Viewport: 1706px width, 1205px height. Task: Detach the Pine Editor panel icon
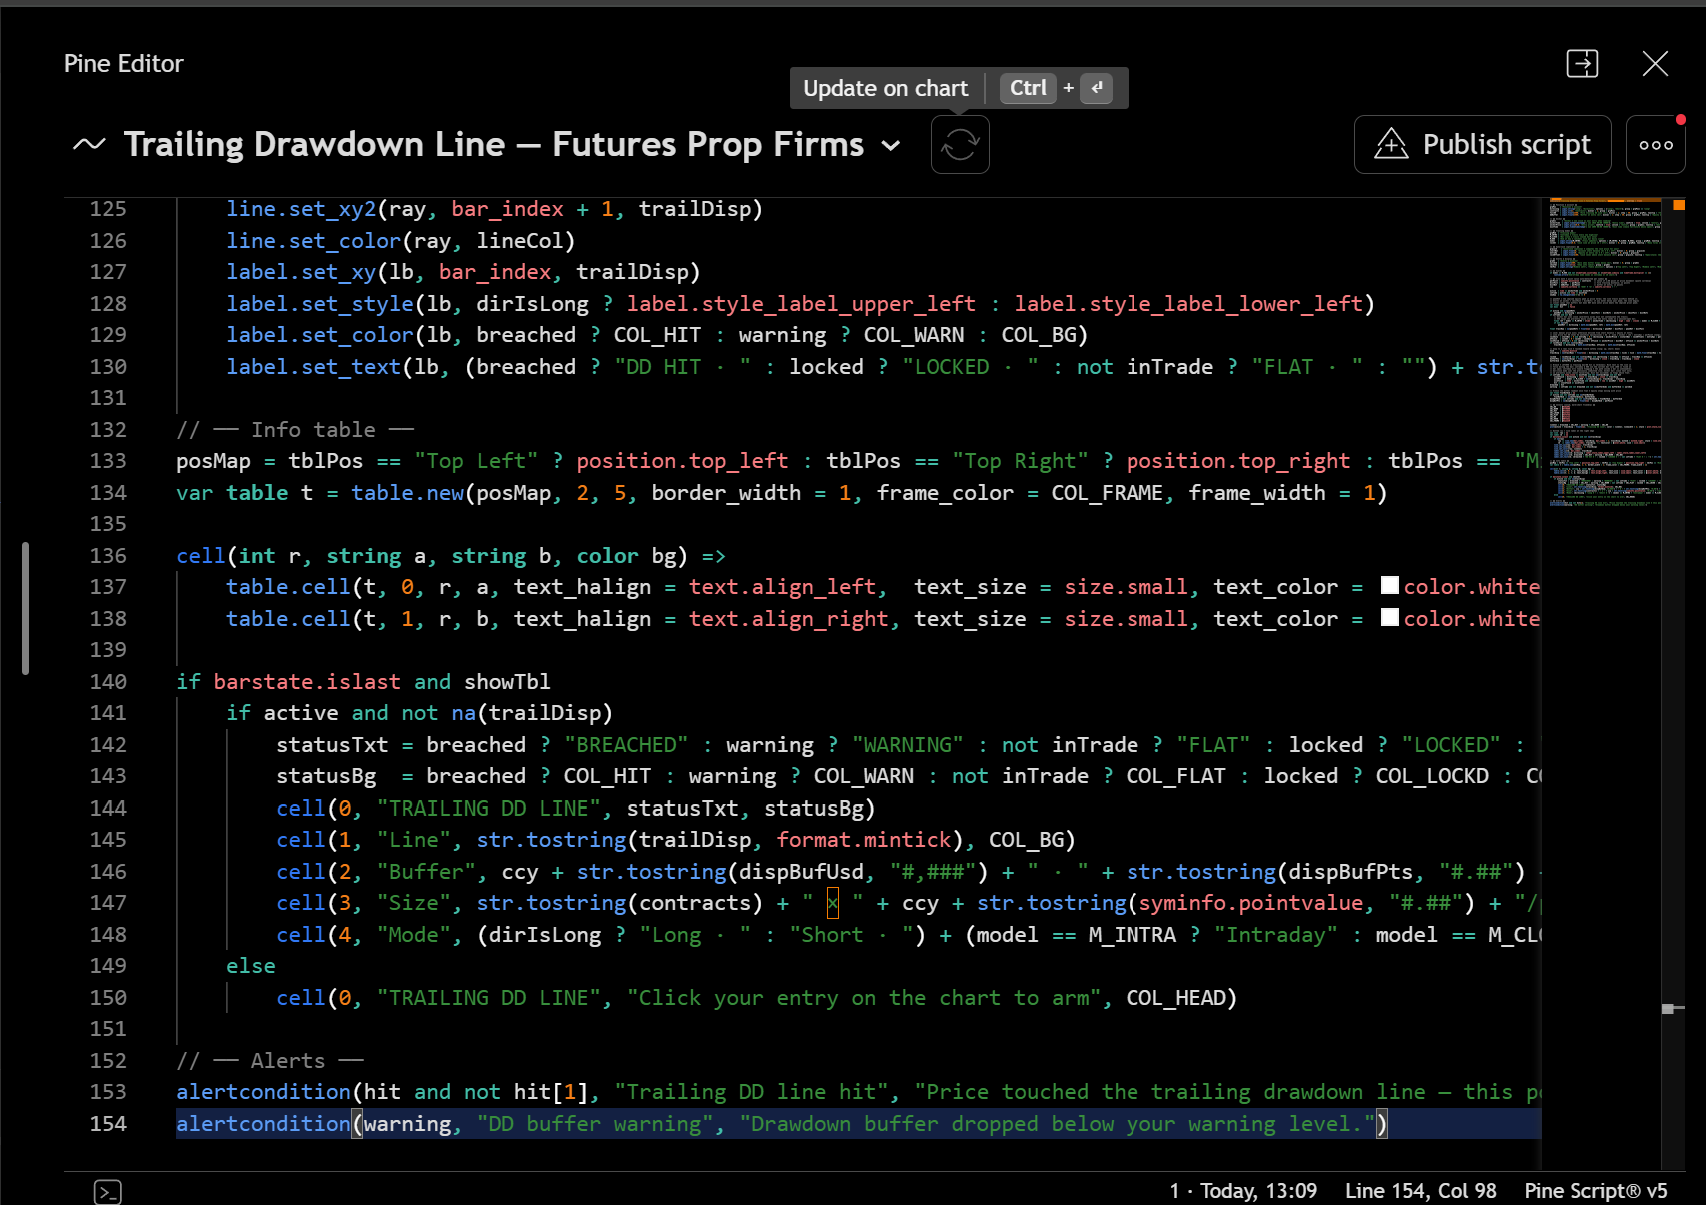1582,64
